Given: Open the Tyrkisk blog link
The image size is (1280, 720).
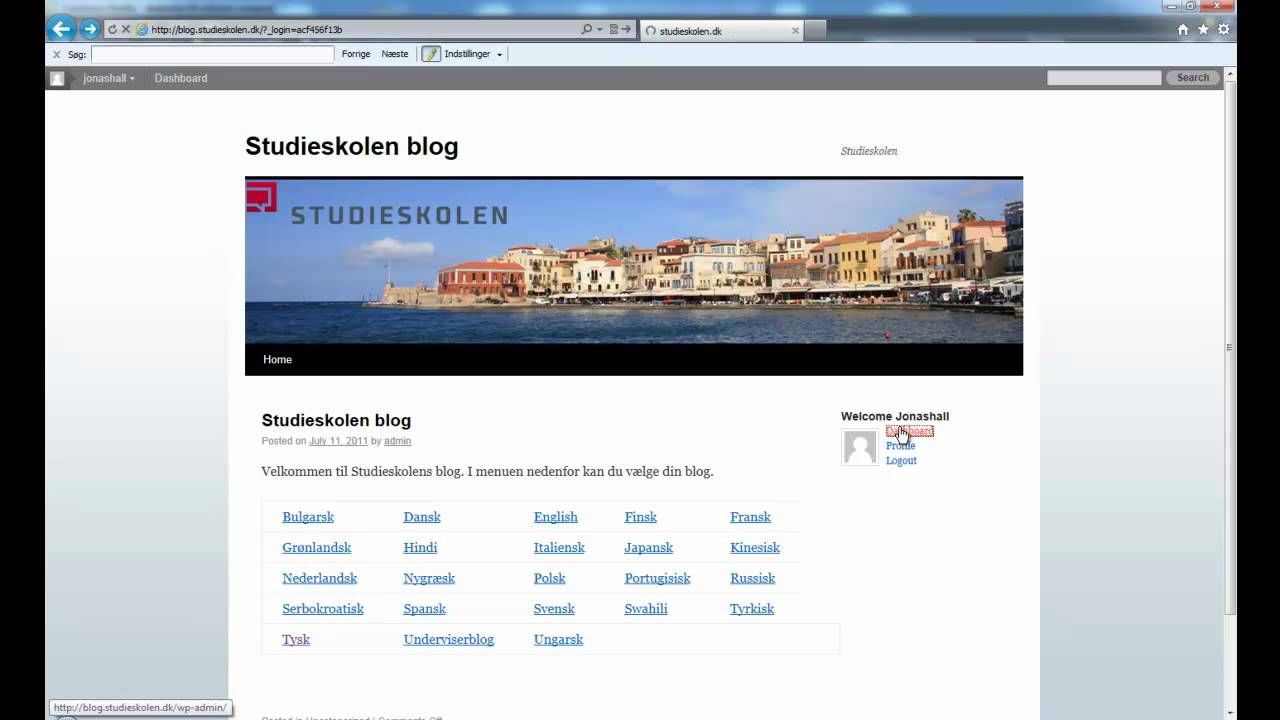Looking at the screenshot, I should pyautogui.click(x=752, y=609).
